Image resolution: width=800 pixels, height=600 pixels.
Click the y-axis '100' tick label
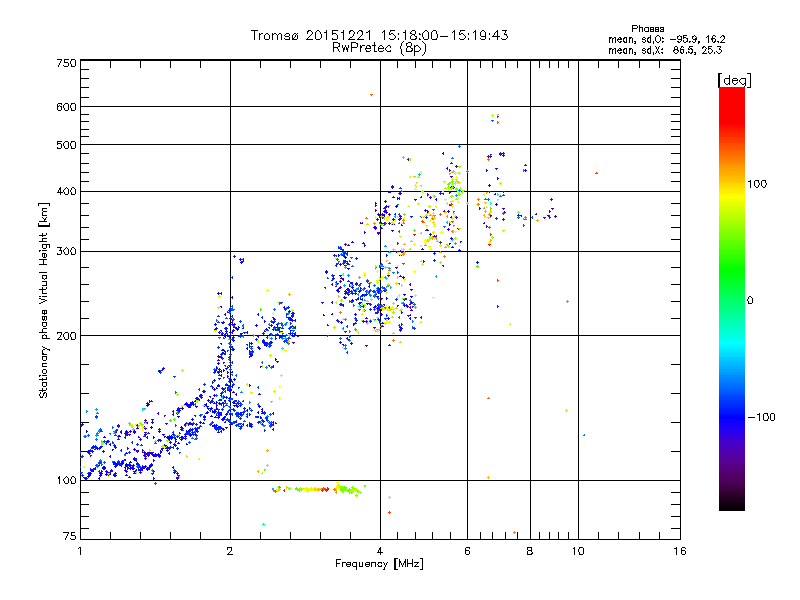(66, 481)
